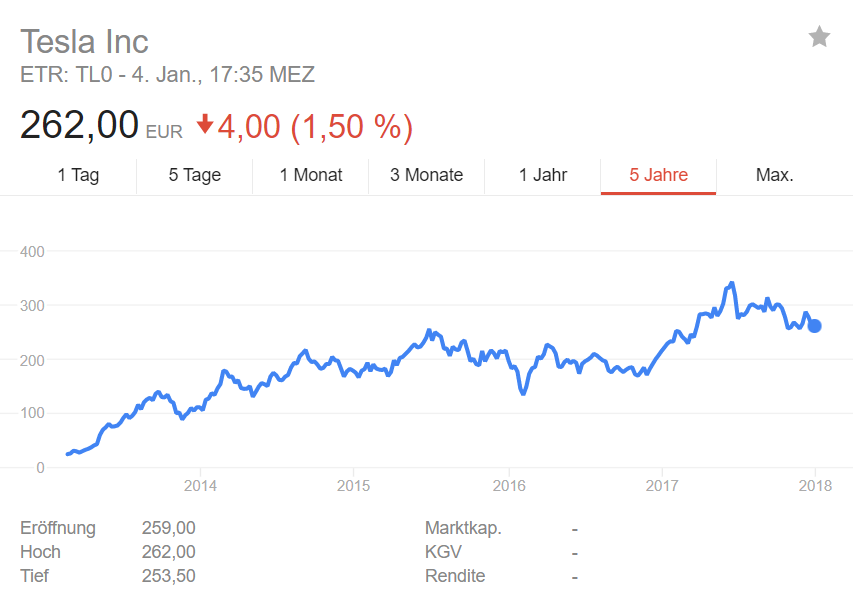This screenshot has width=853, height=615.
Task: Choose the 1 Jahr time range
Action: pos(542,175)
